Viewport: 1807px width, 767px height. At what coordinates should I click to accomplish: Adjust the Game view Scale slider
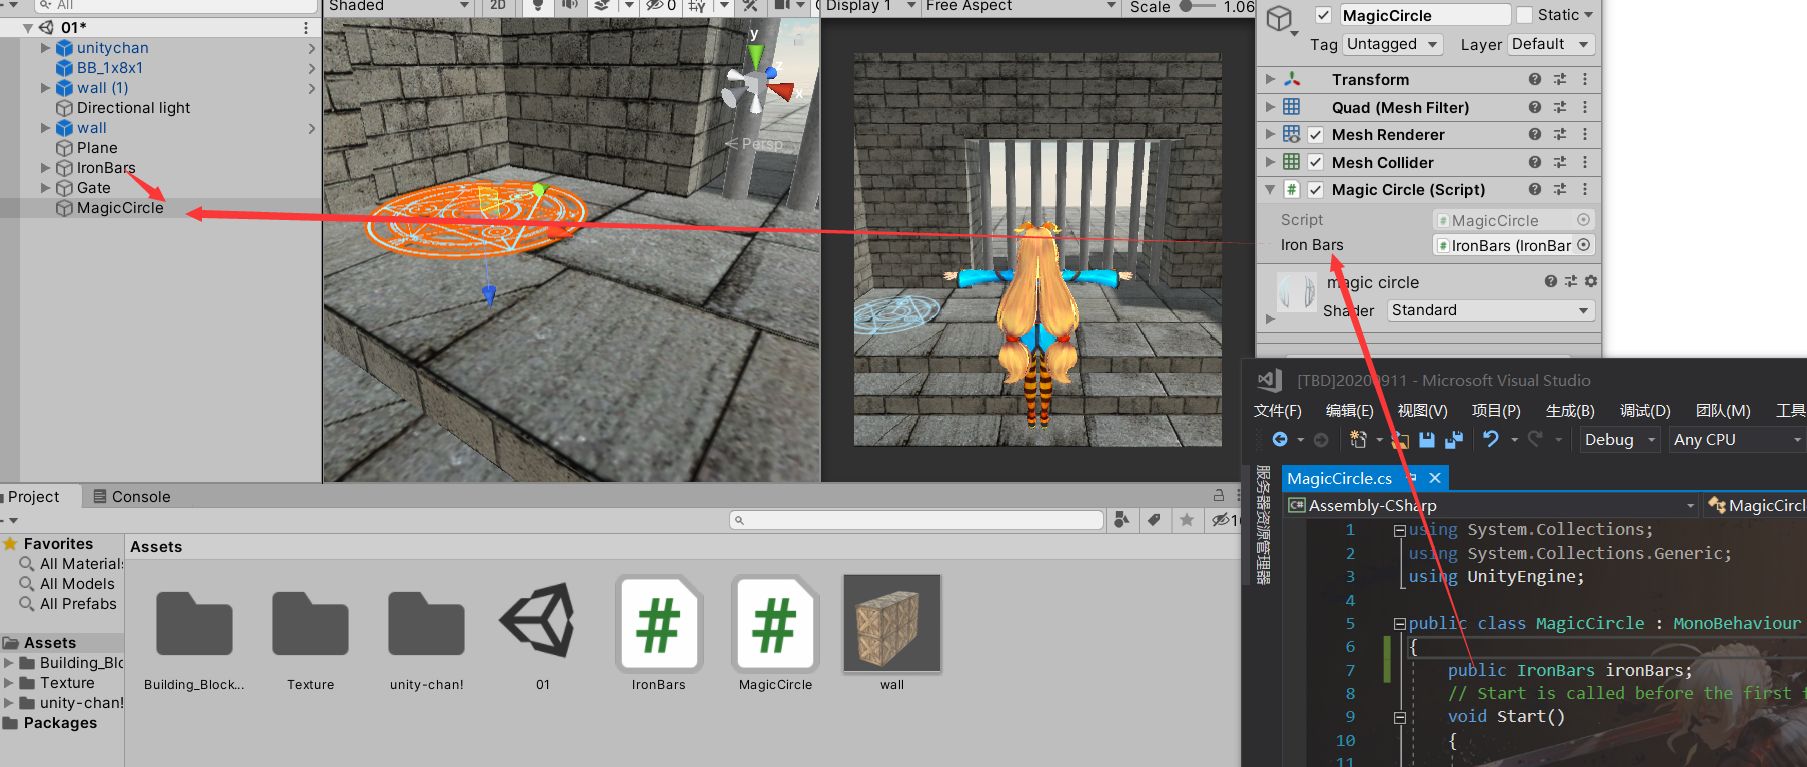tap(1199, 6)
